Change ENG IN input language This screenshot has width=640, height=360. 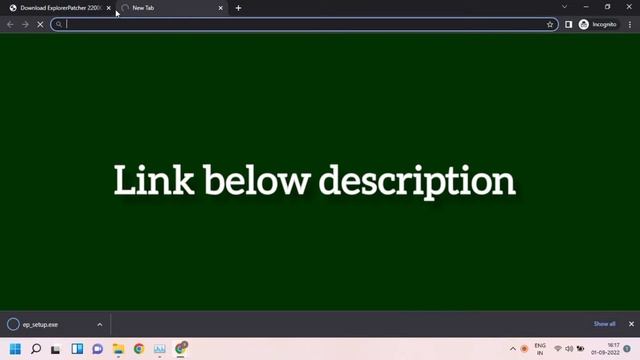(540, 349)
